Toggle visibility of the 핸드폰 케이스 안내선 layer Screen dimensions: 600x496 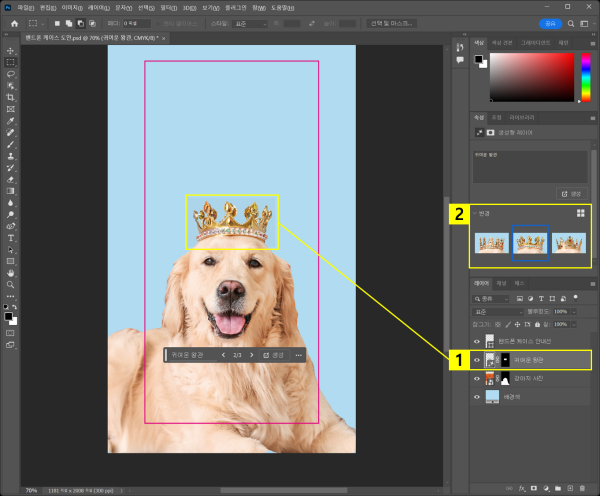477,340
